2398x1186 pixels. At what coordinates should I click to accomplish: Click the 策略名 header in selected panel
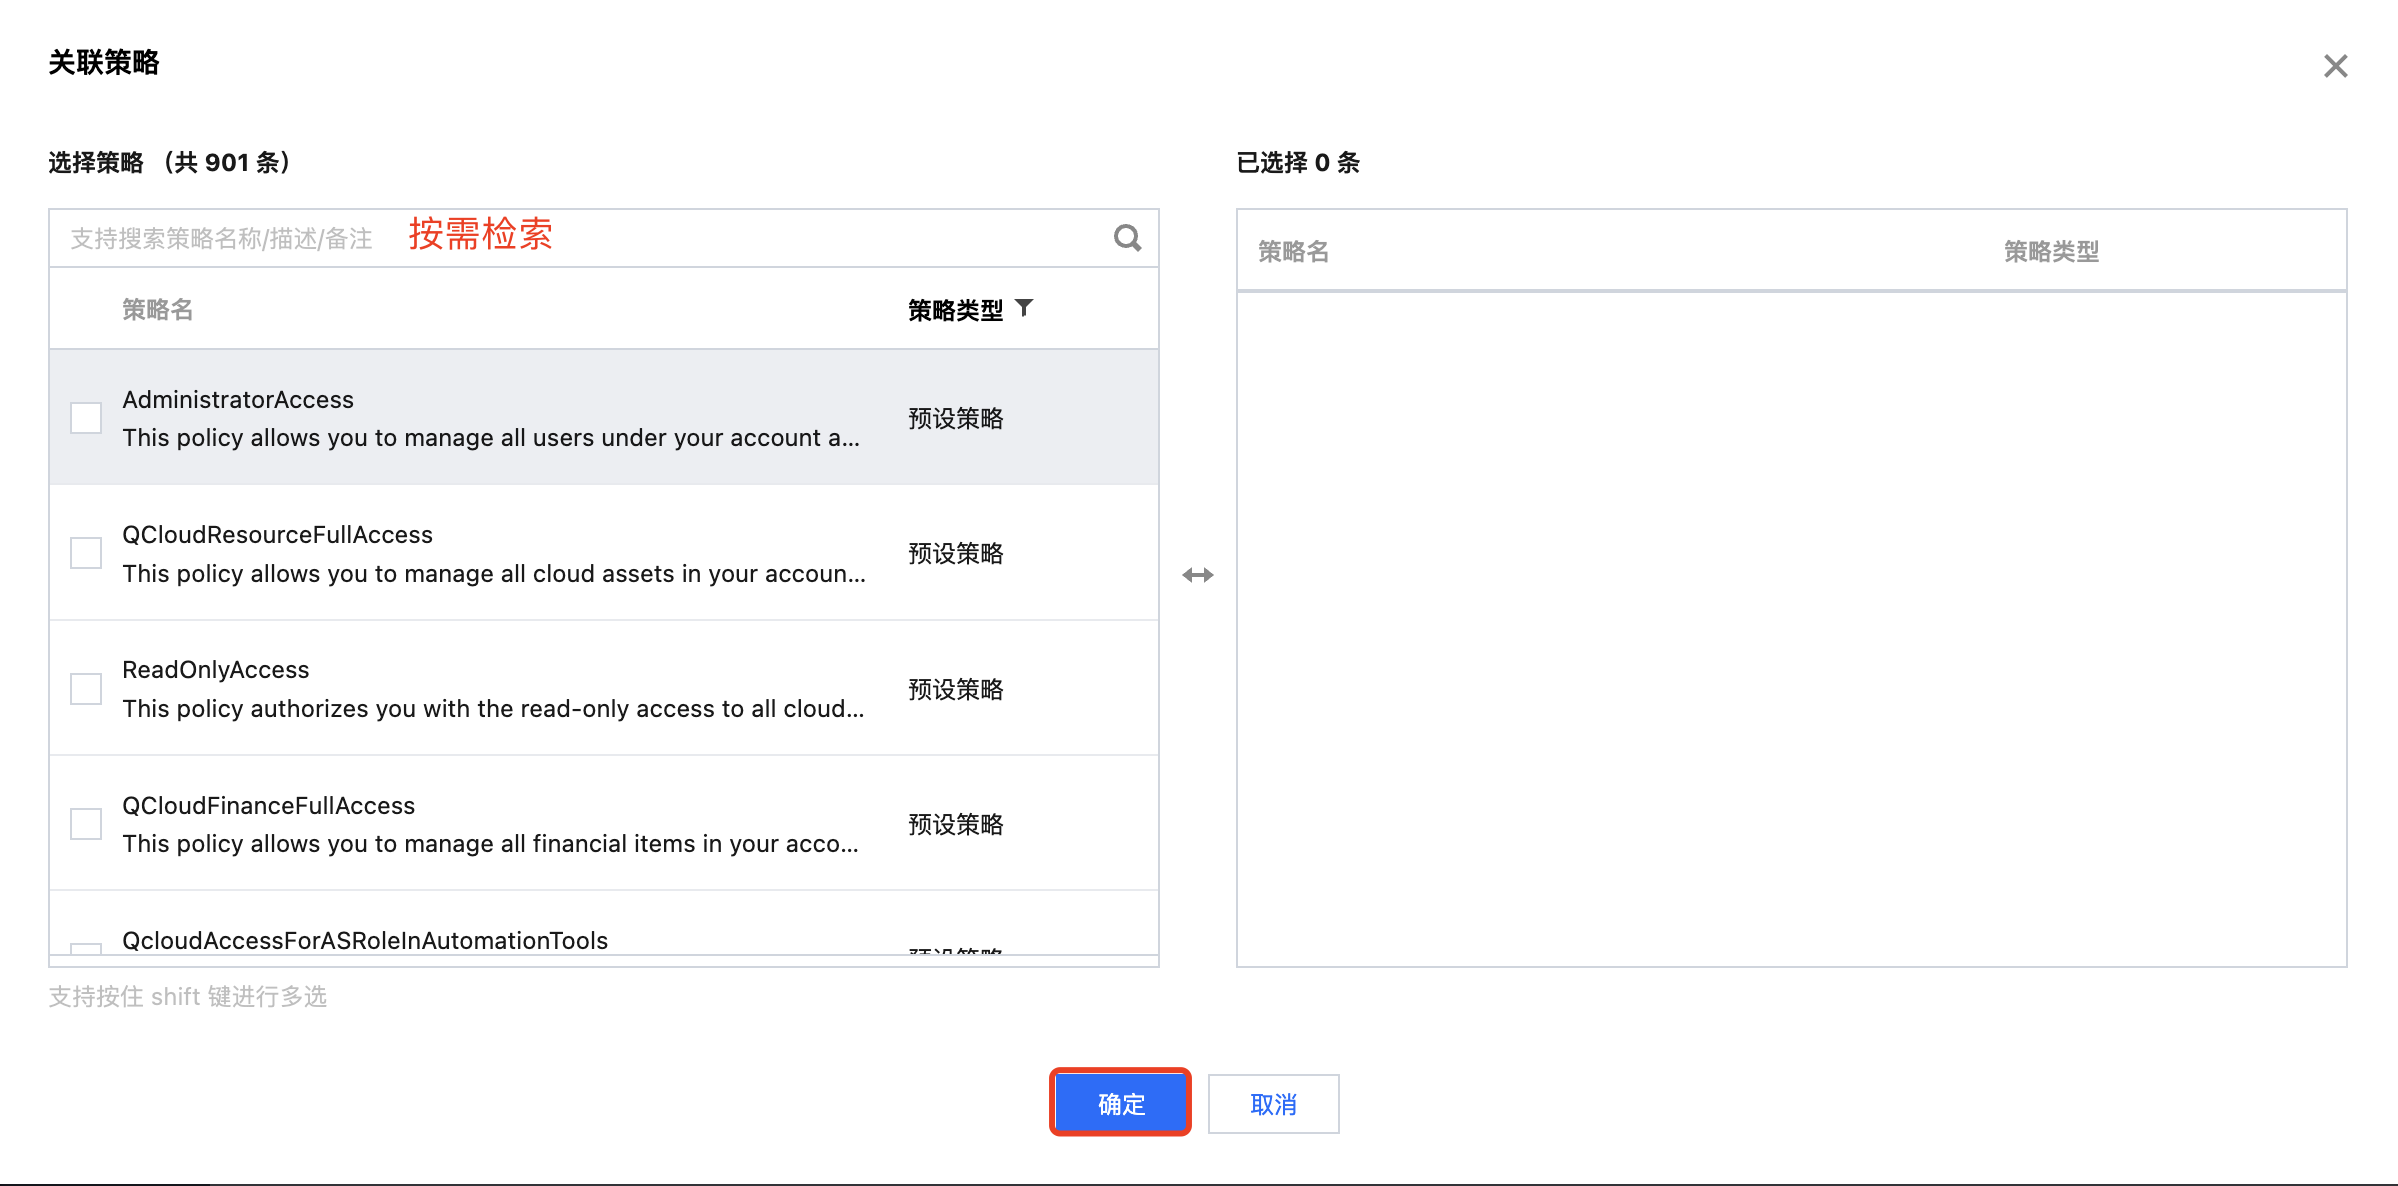(1293, 252)
